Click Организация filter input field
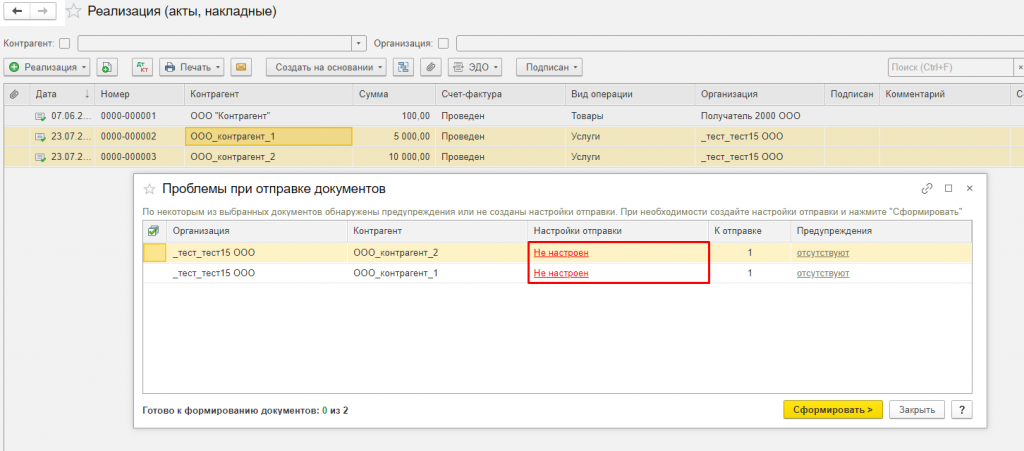Screen dimensions: 1024x451 click(739, 44)
